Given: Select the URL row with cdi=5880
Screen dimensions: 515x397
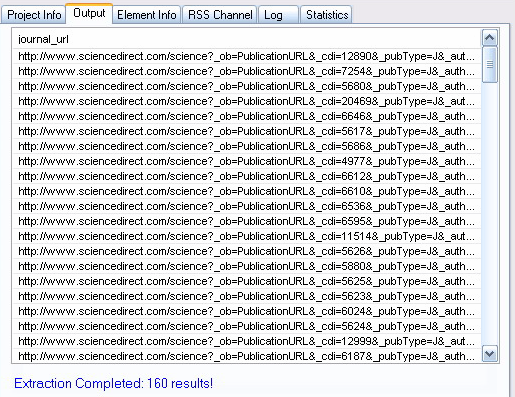Looking at the screenshot, I should click(246, 266).
